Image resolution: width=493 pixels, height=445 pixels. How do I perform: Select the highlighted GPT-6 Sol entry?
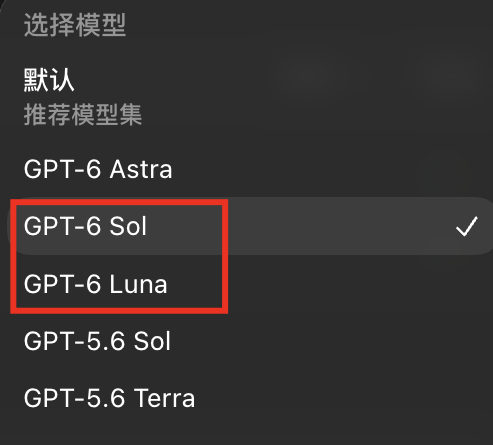(250, 226)
